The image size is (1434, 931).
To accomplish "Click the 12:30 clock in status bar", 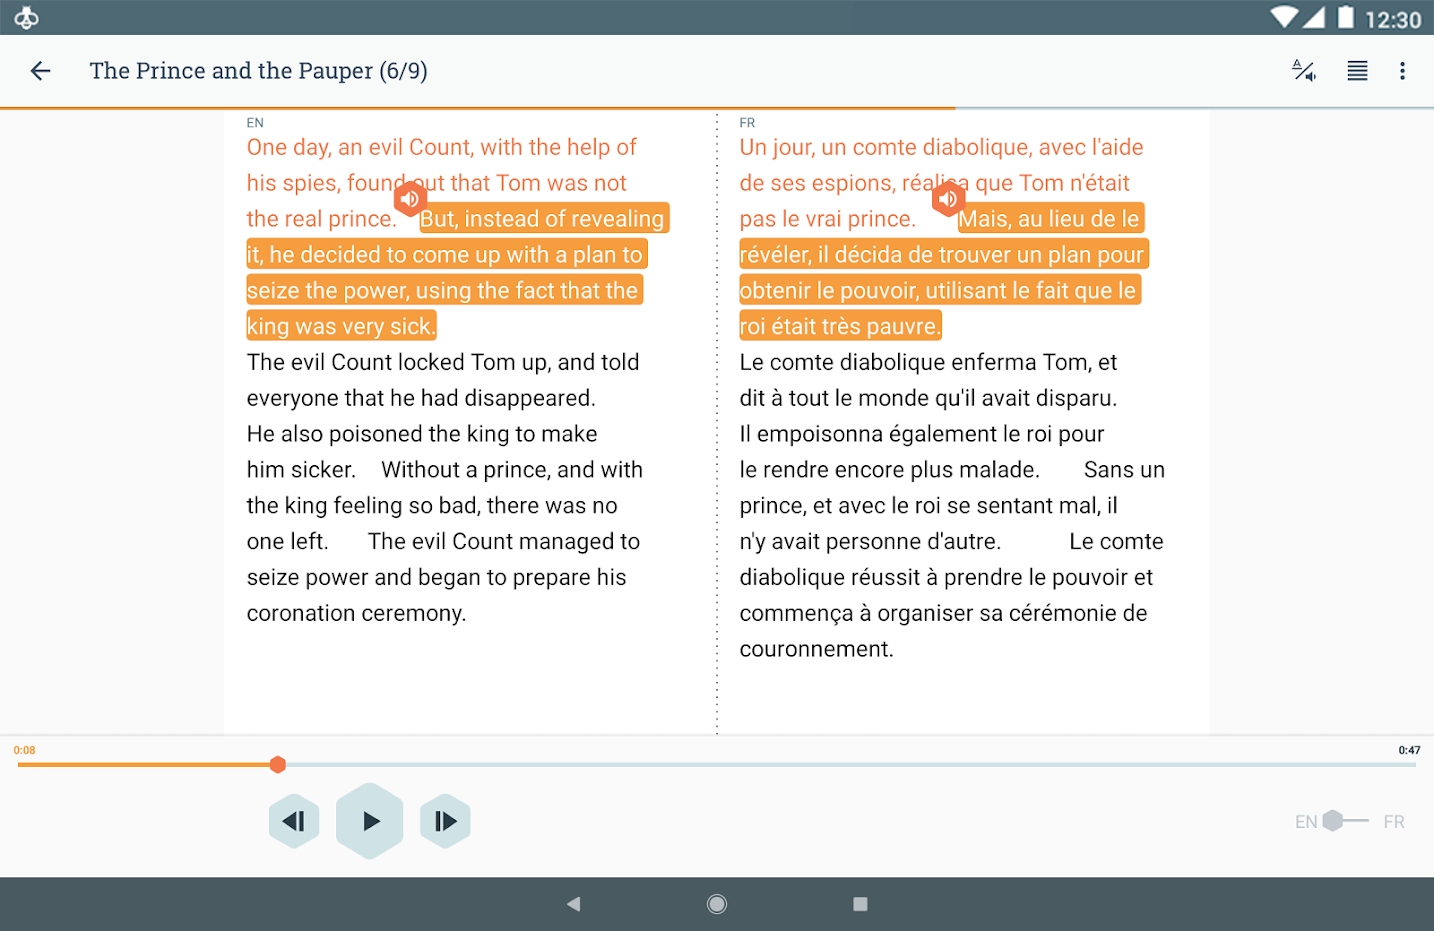I will pos(1393,19).
